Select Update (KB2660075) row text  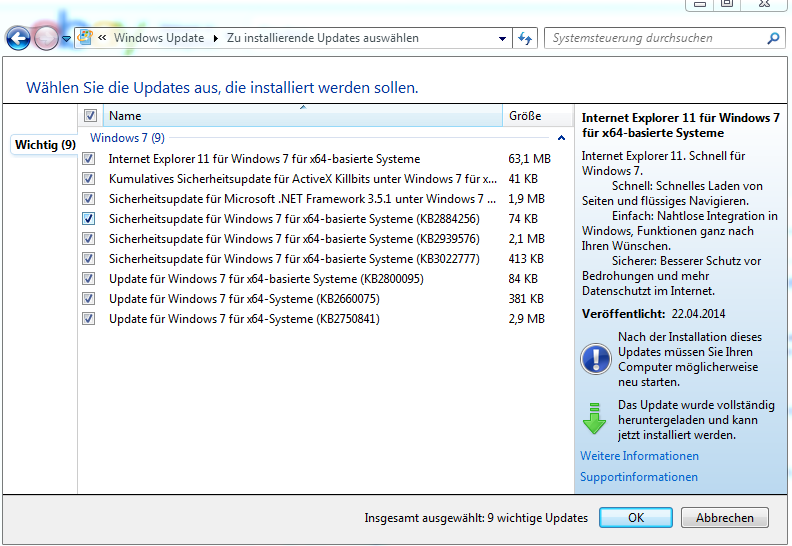click(x=244, y=299)
